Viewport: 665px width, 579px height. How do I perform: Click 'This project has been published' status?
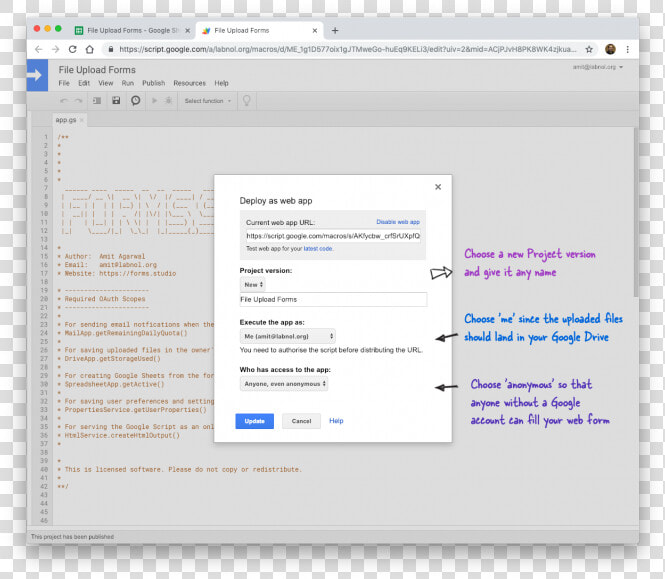tap(73, 537)
